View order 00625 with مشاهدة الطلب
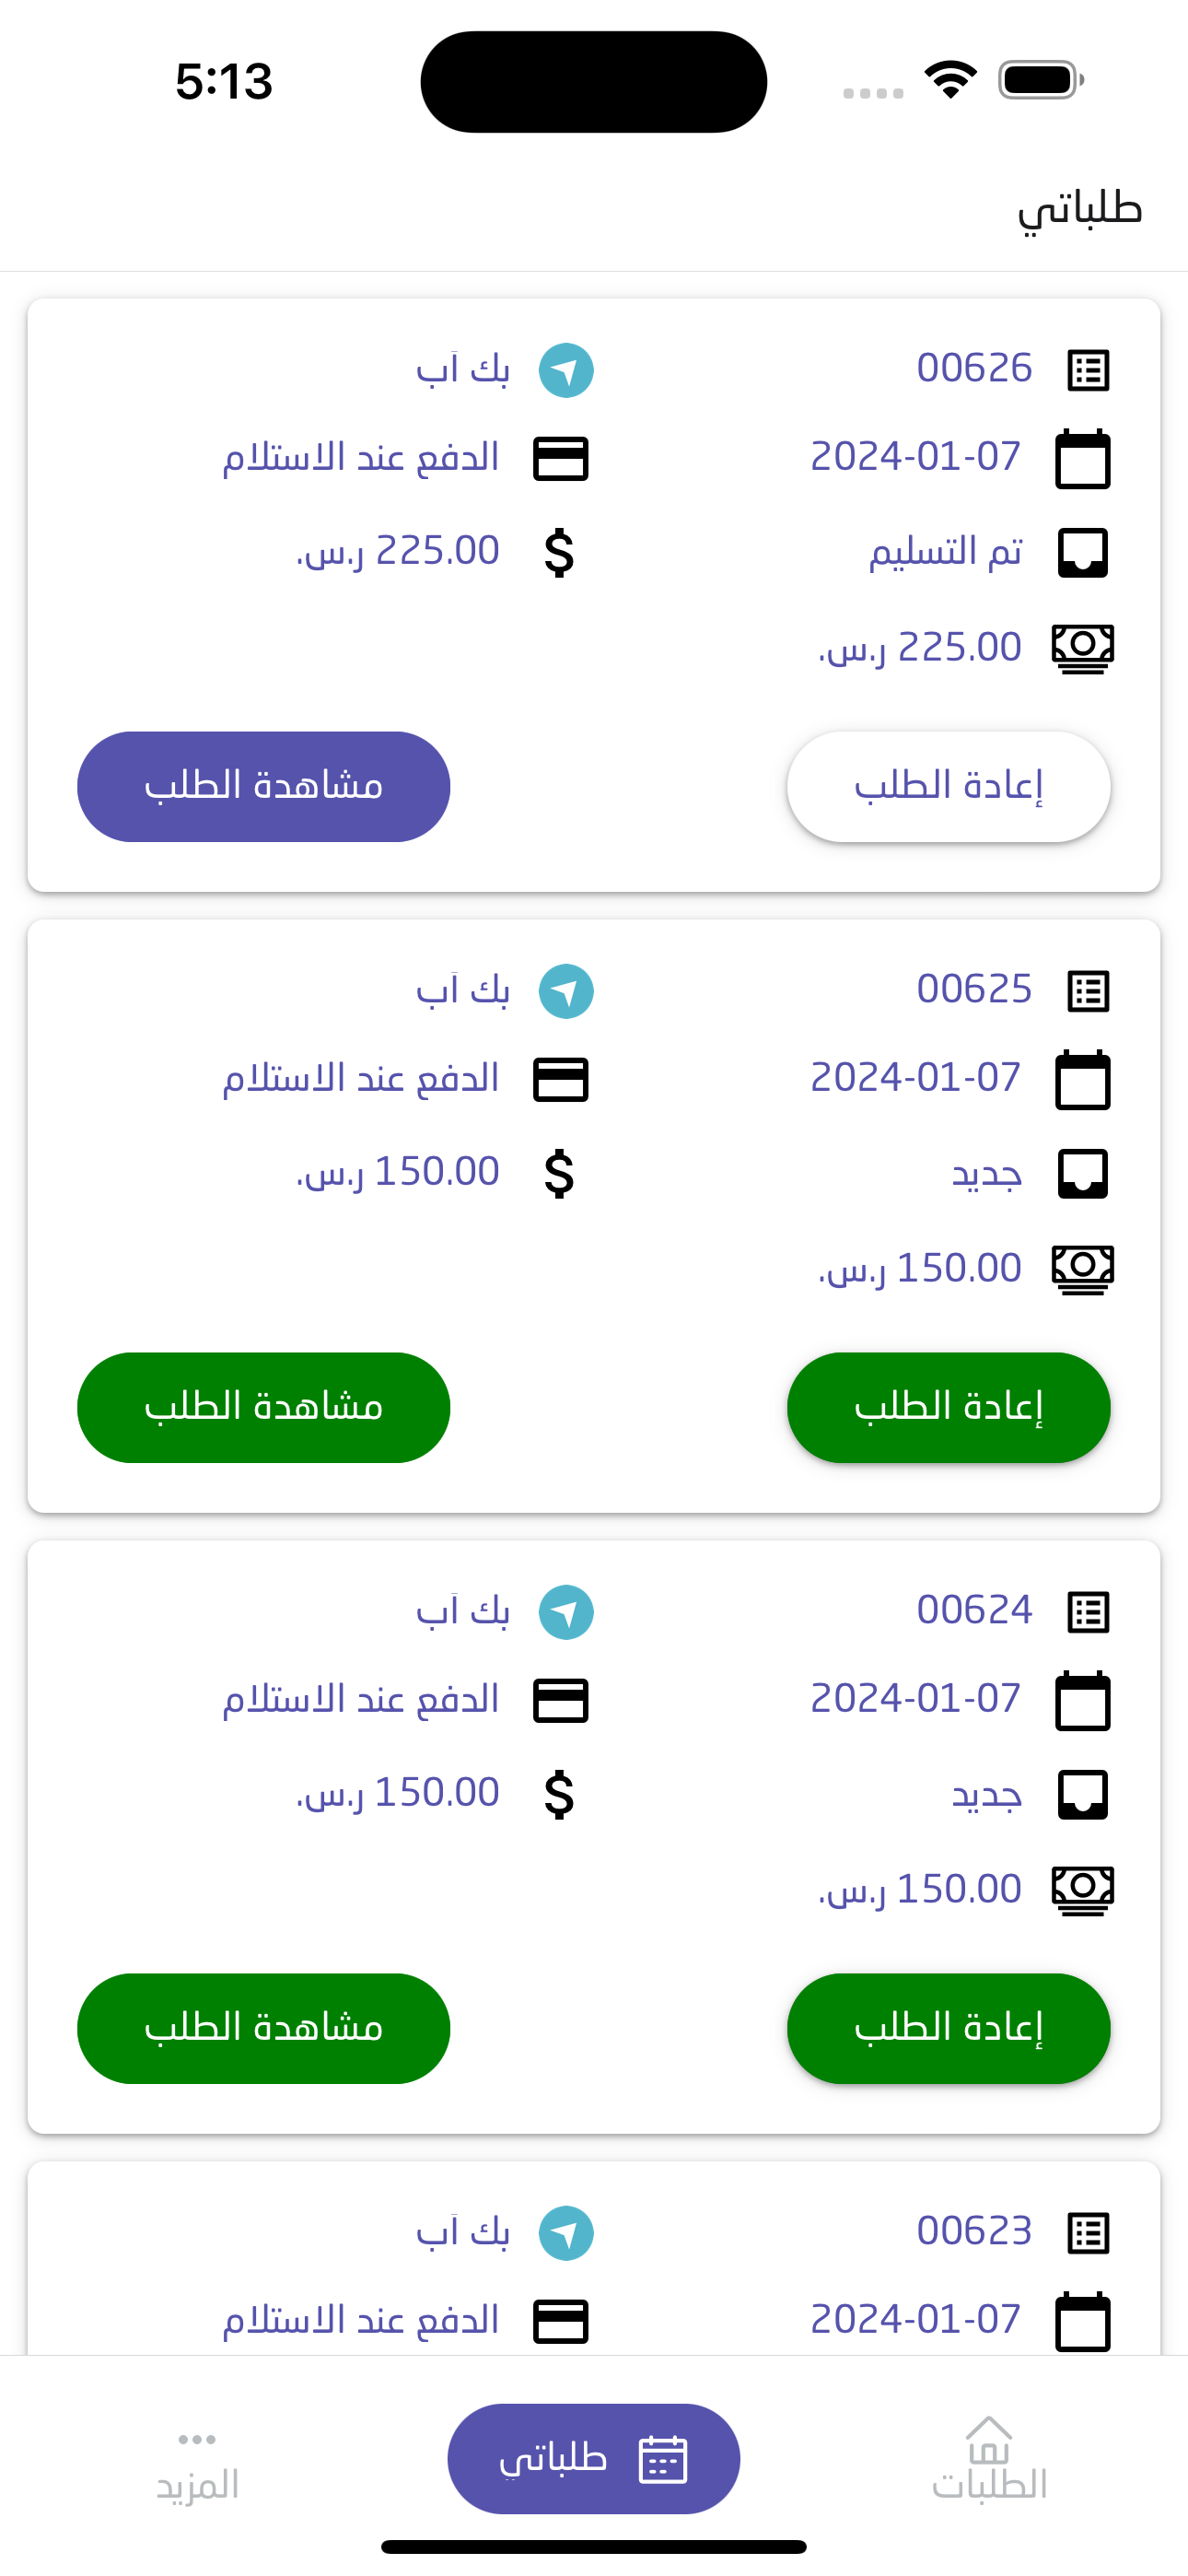The height and width of the screenshot is (2576, 1188). 263,1407
